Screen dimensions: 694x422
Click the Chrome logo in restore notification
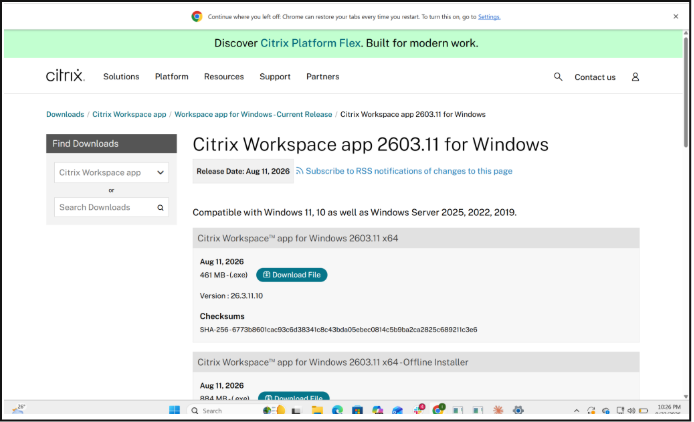(197, 16)
